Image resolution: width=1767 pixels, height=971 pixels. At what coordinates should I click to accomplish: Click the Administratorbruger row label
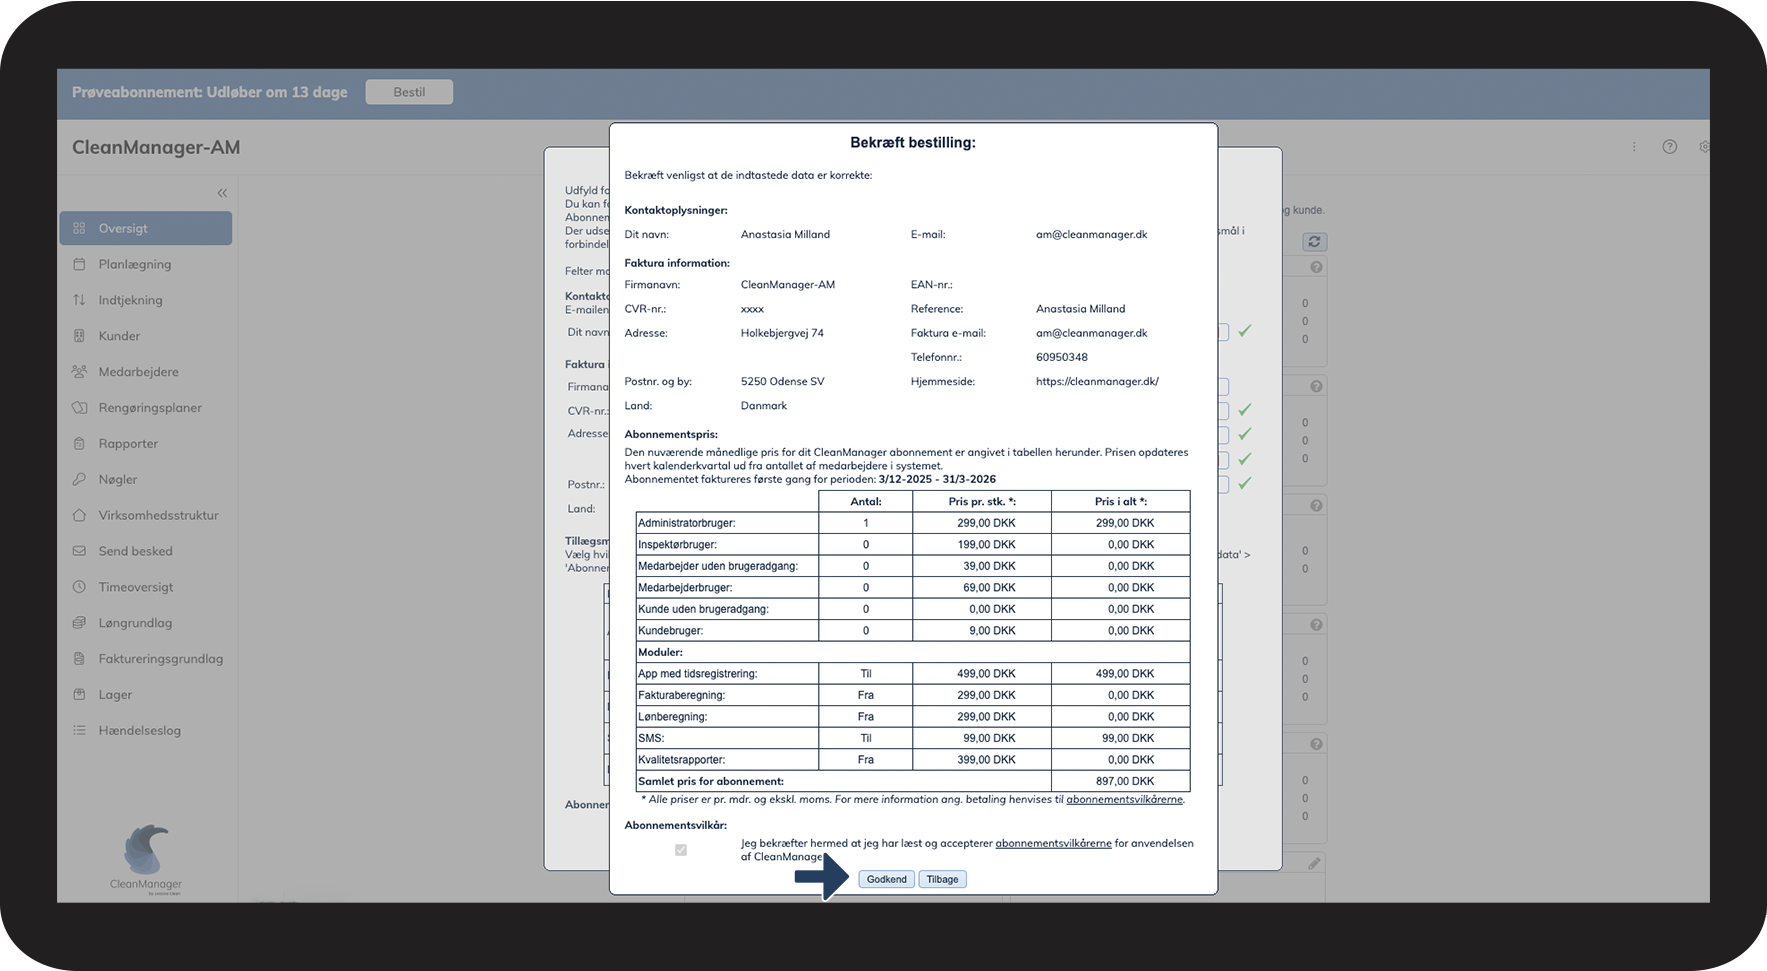687,523
